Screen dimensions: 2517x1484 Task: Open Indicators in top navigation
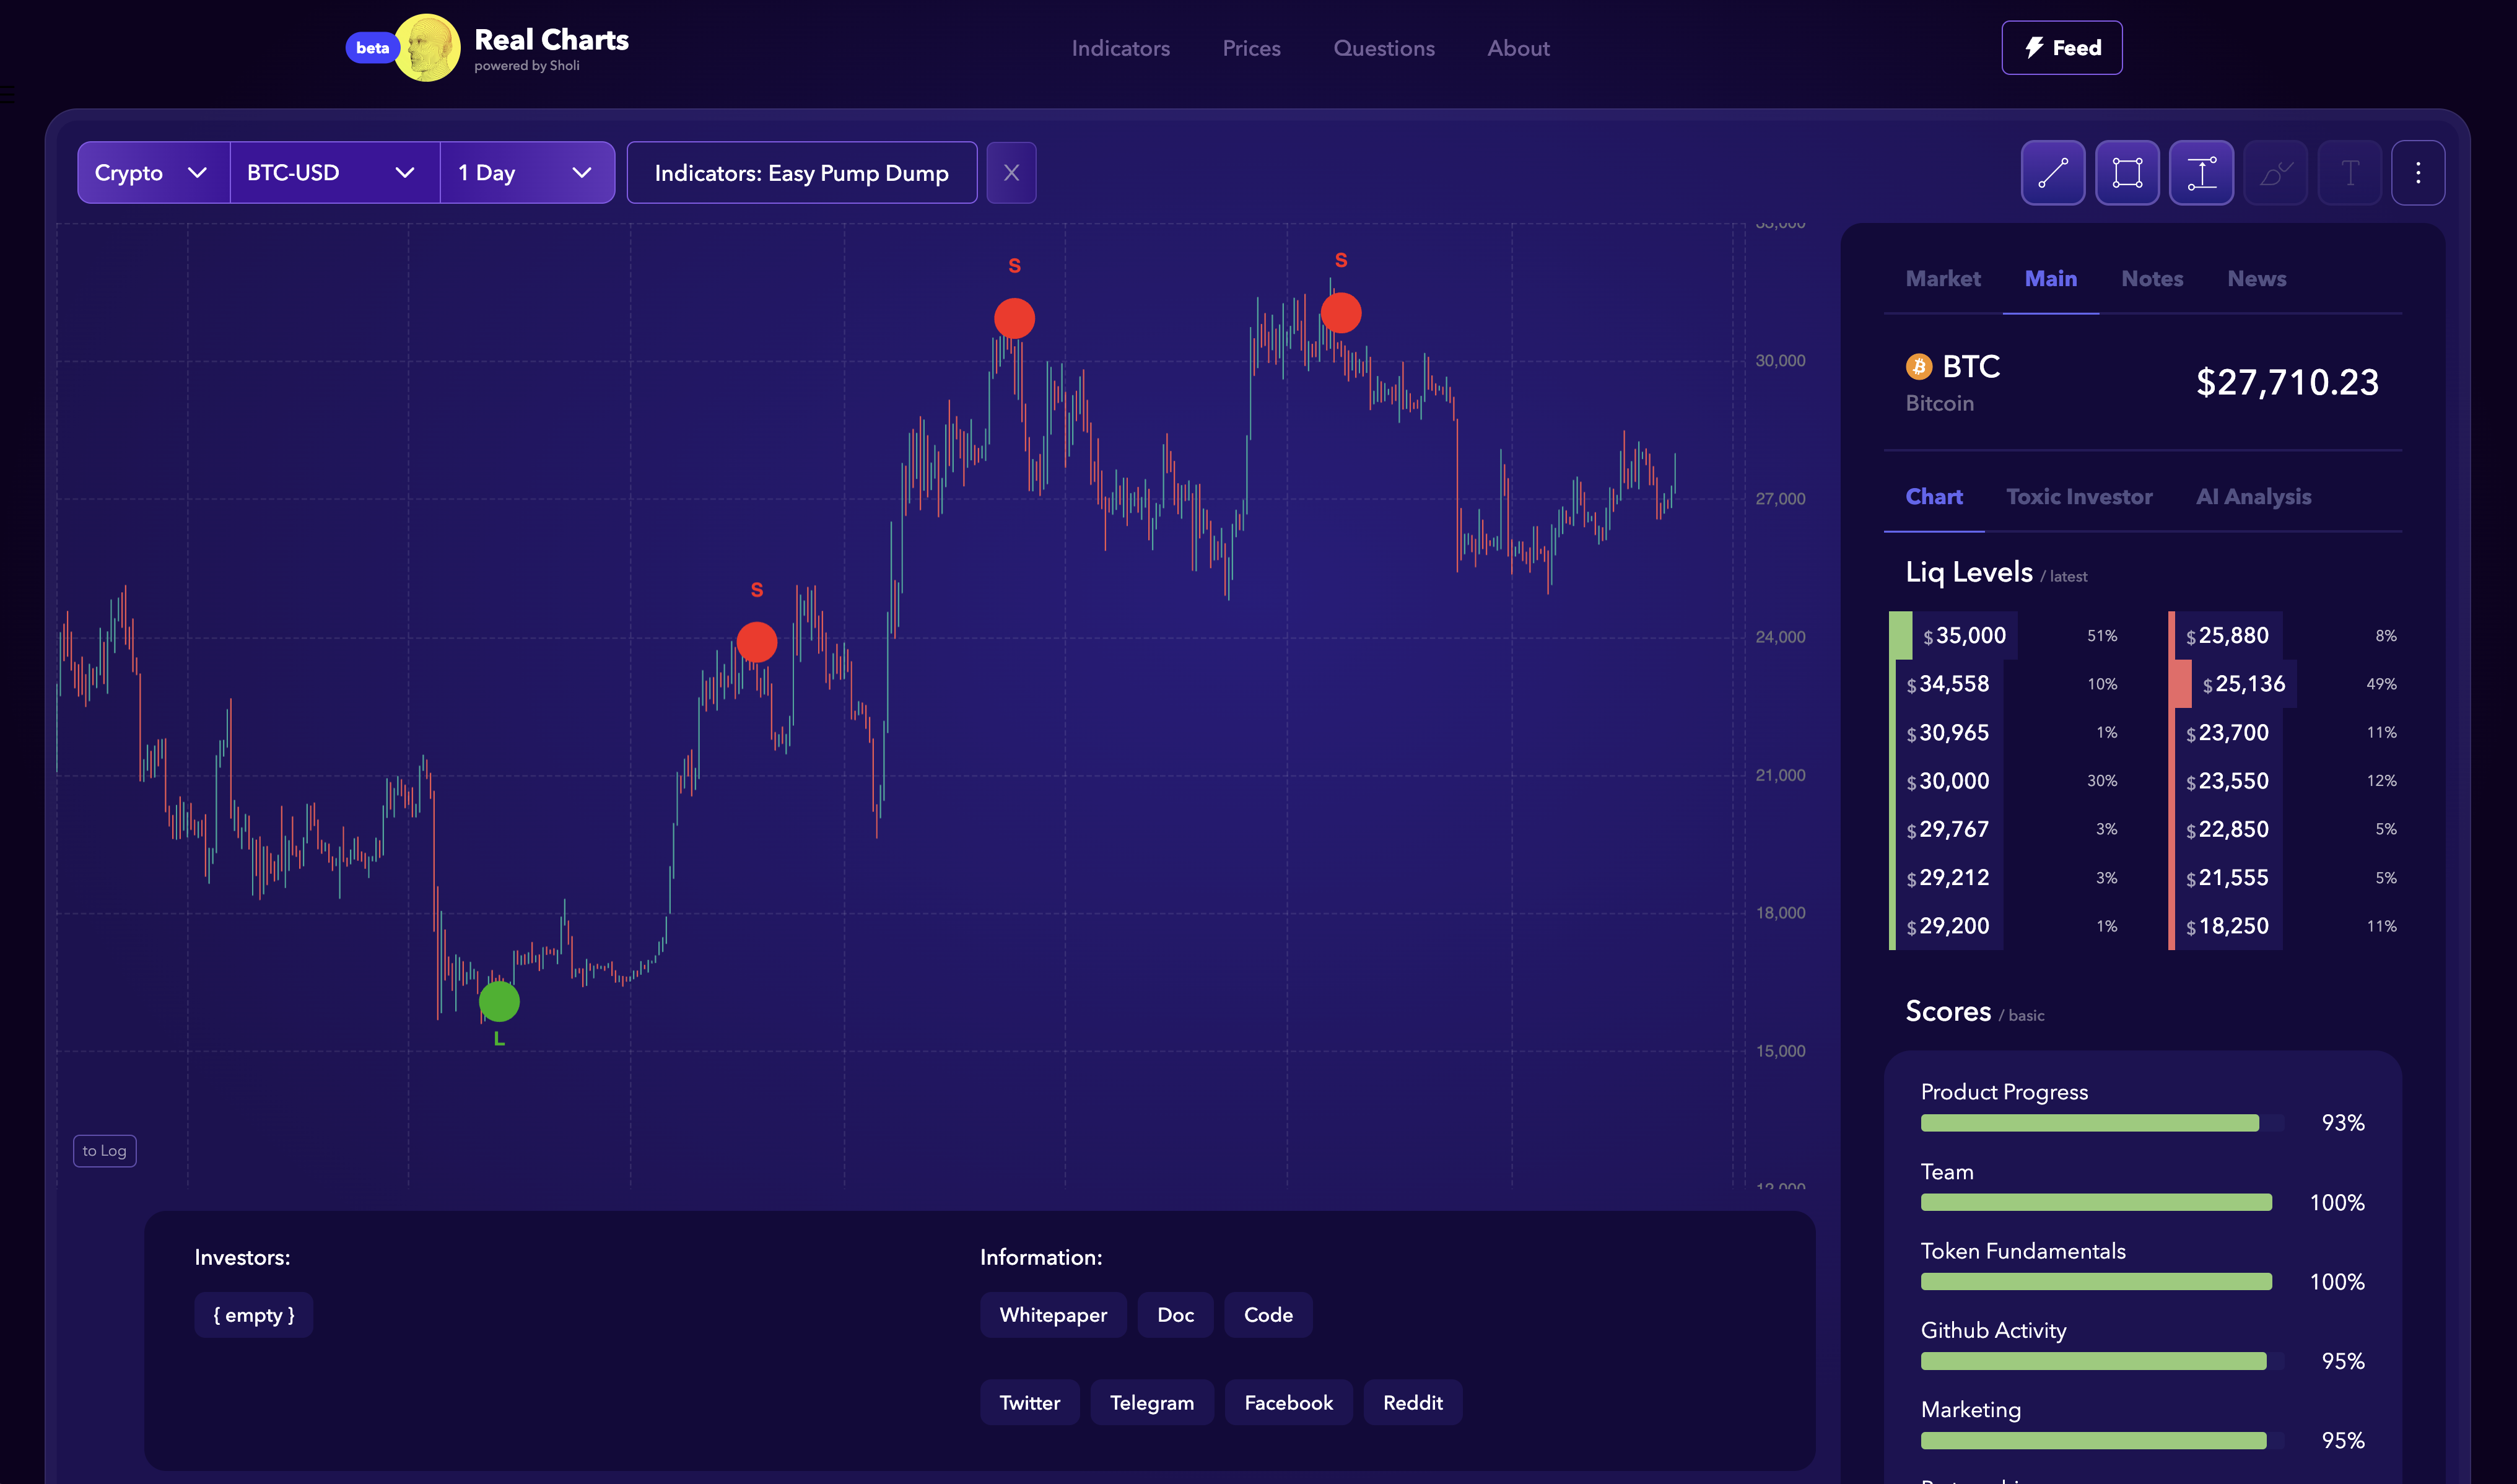coord(1120,48)
